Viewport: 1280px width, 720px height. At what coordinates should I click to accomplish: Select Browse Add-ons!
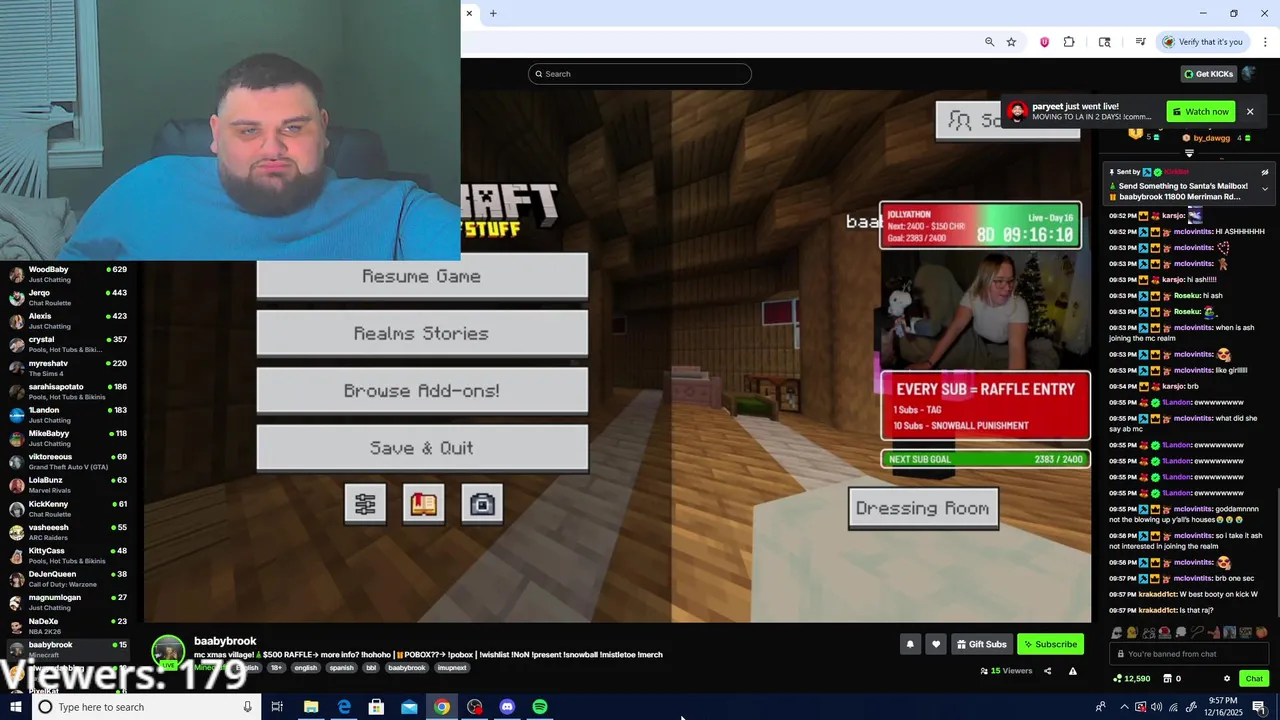[x=422, y=391]
